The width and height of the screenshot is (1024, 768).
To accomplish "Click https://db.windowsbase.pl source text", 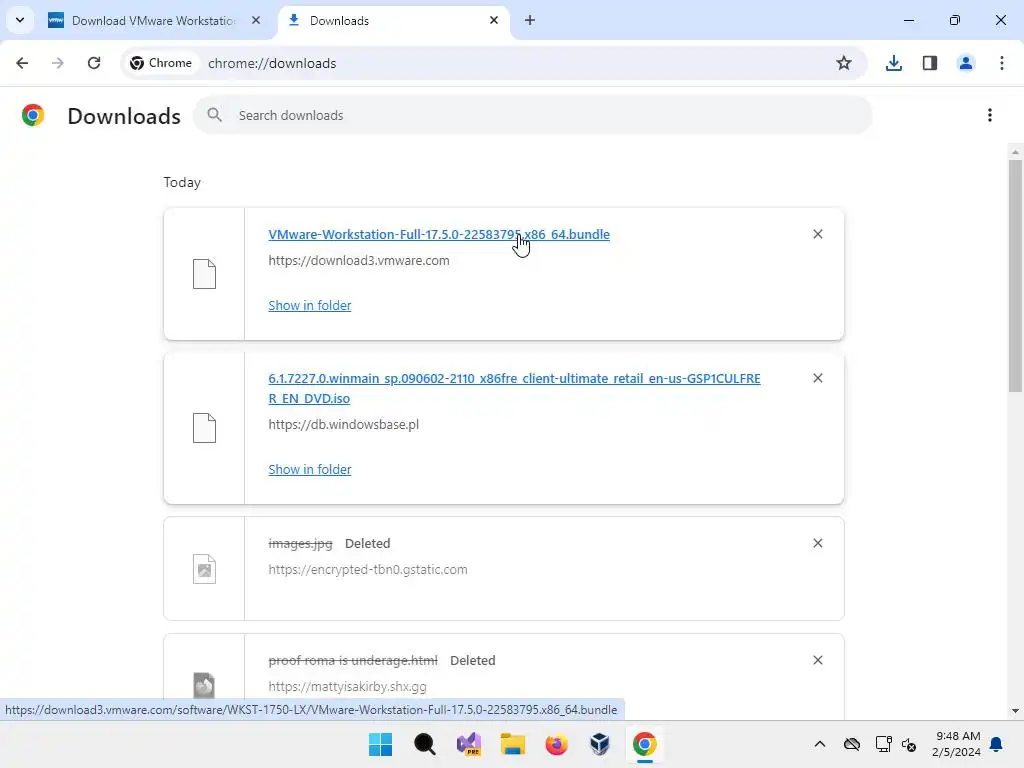I will click(x=344, y=424).
